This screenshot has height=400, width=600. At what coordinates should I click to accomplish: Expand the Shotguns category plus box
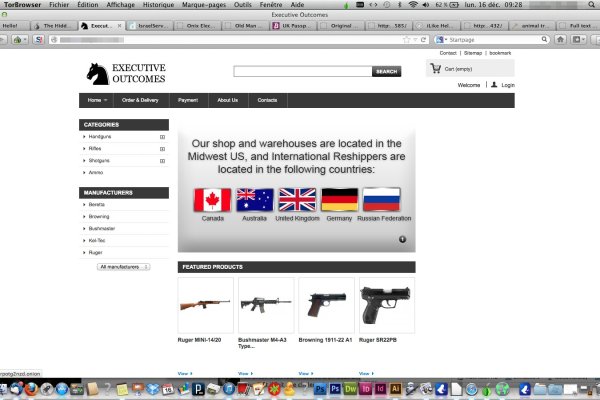coord(162,160)
